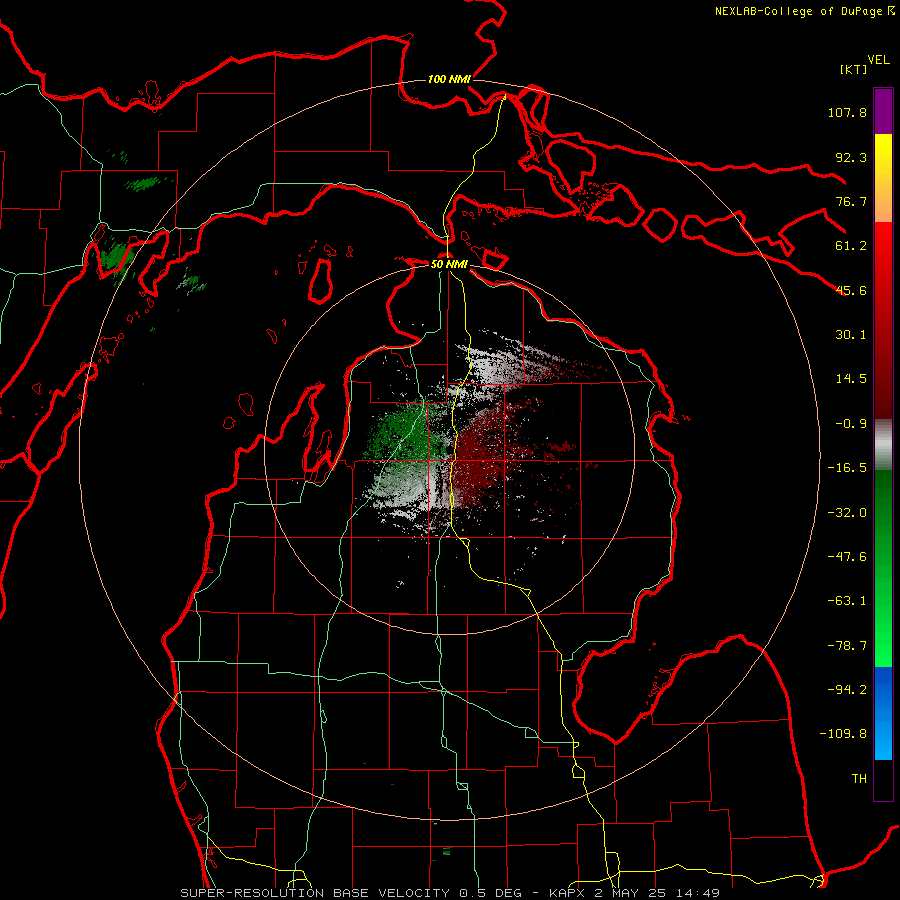Select the 14.5 velocity scale label
Screen dimensions: 900x900
(851, 379)
